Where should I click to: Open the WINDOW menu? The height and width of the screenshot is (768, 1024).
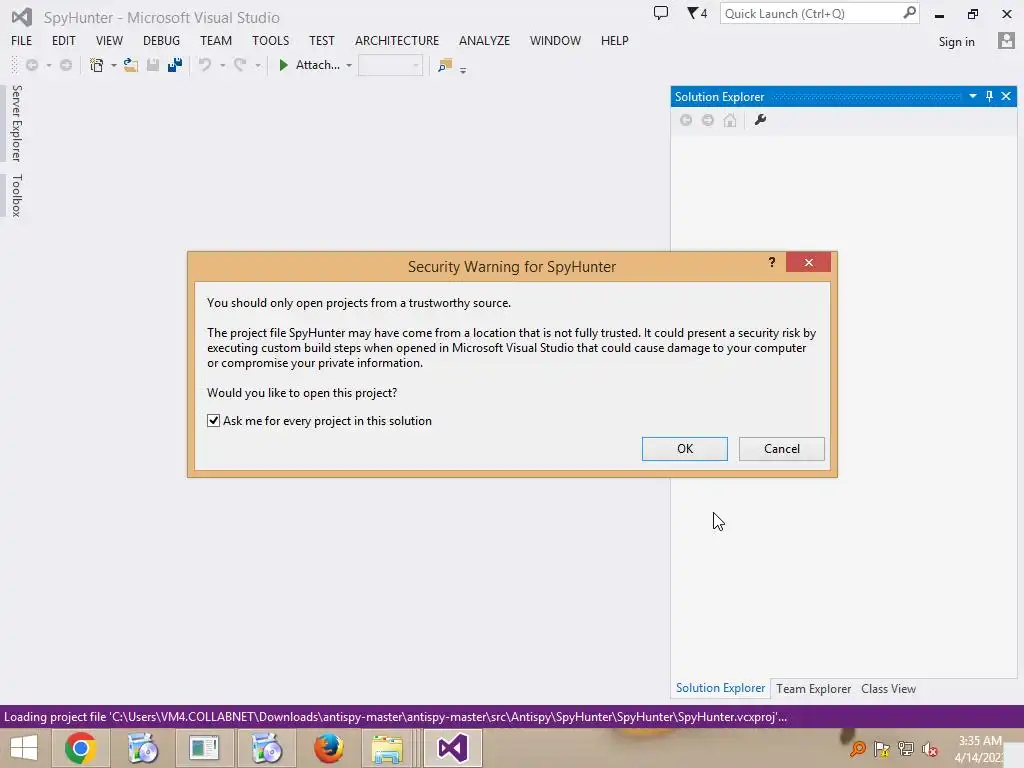click(x=555, y=40)
